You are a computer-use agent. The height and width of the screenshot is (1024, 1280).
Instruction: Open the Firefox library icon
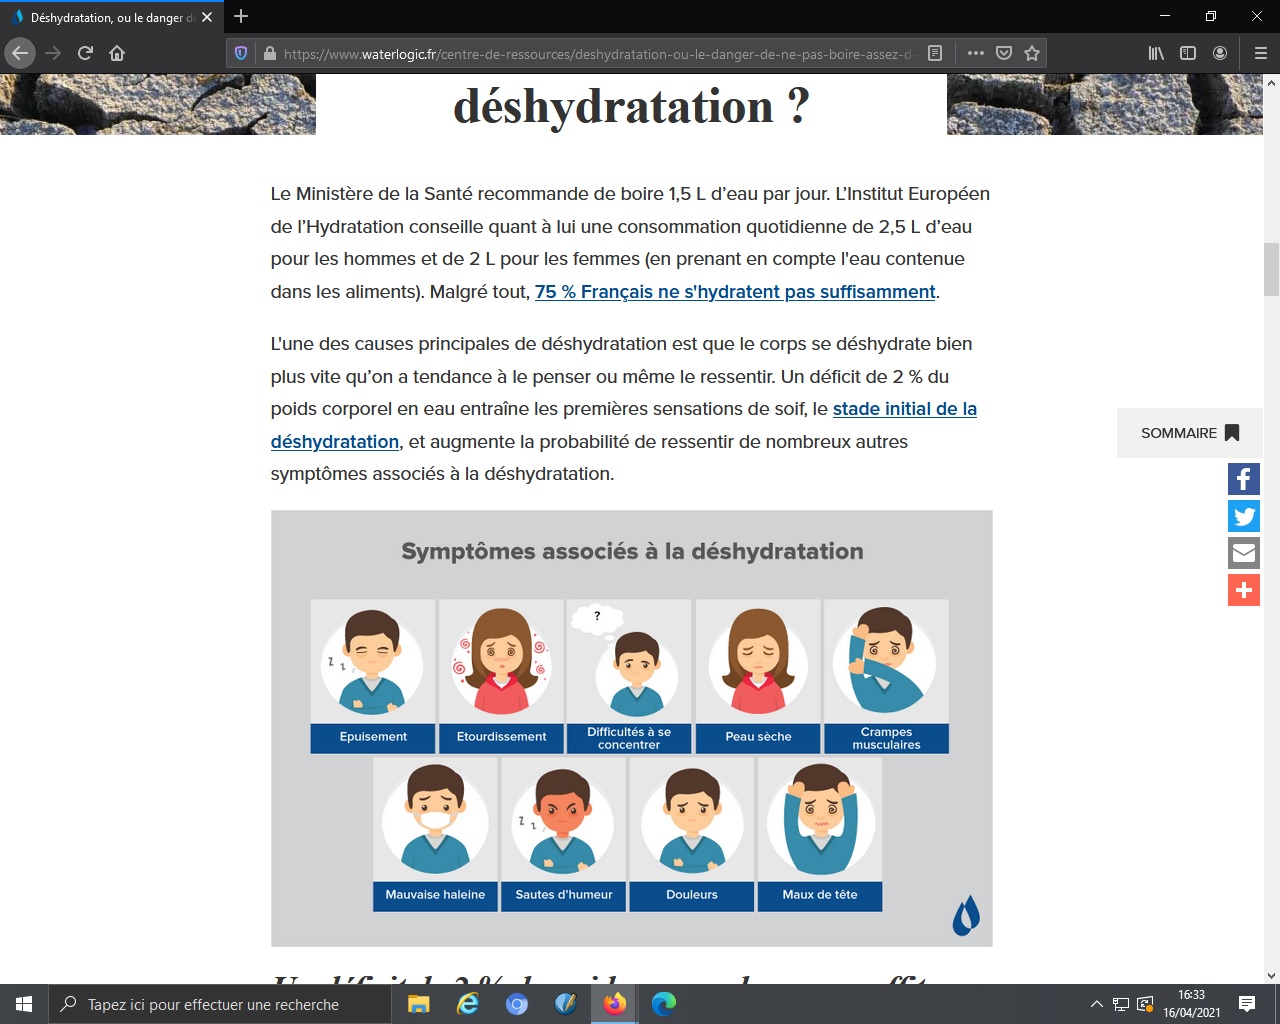pyautogui.click(x=1156, y=53)
